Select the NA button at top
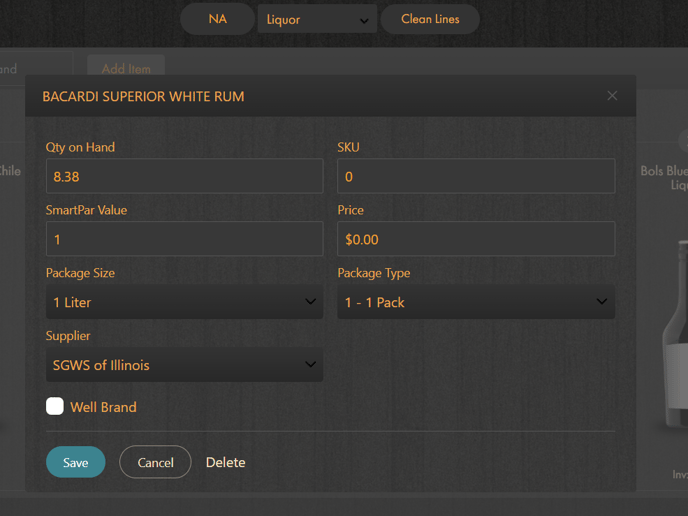 point(218,19)
